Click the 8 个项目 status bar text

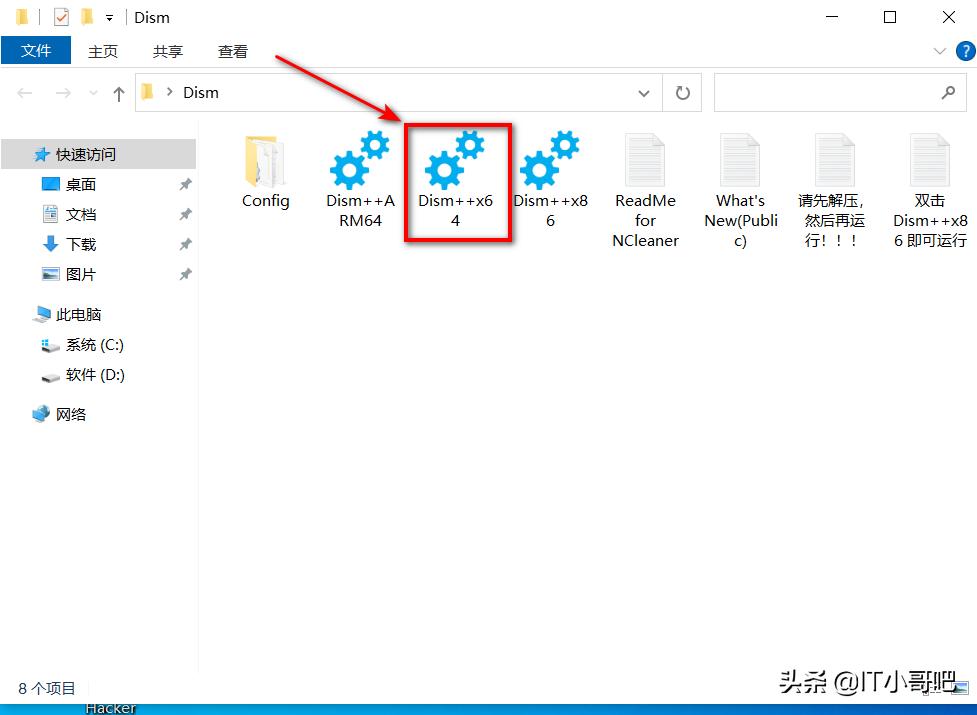click(47, 688)
